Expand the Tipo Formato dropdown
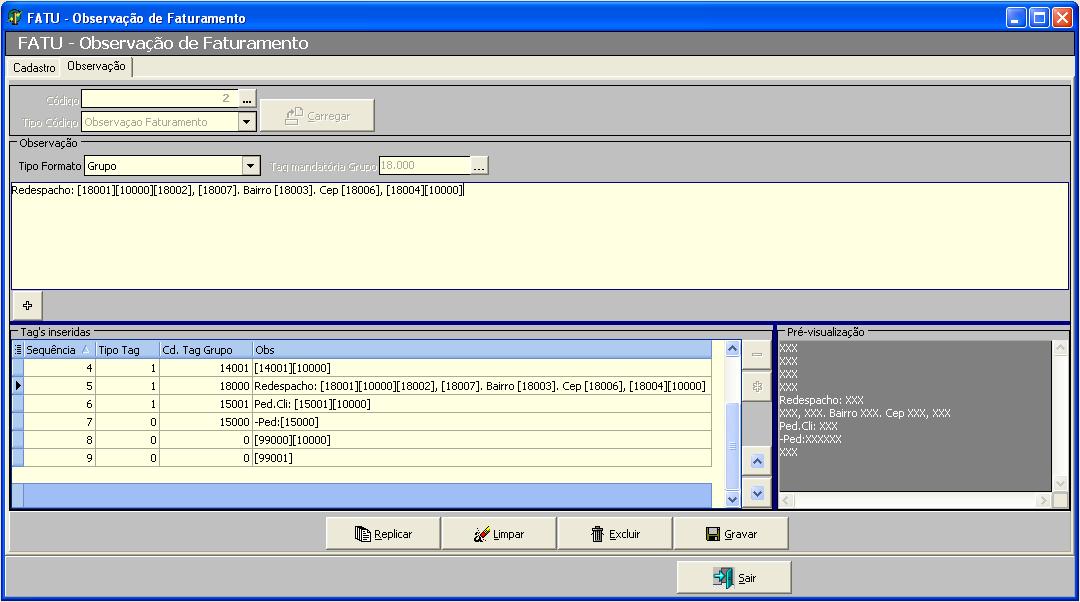This screenshot has width=1080, height=602. click(x=250, y=166)
